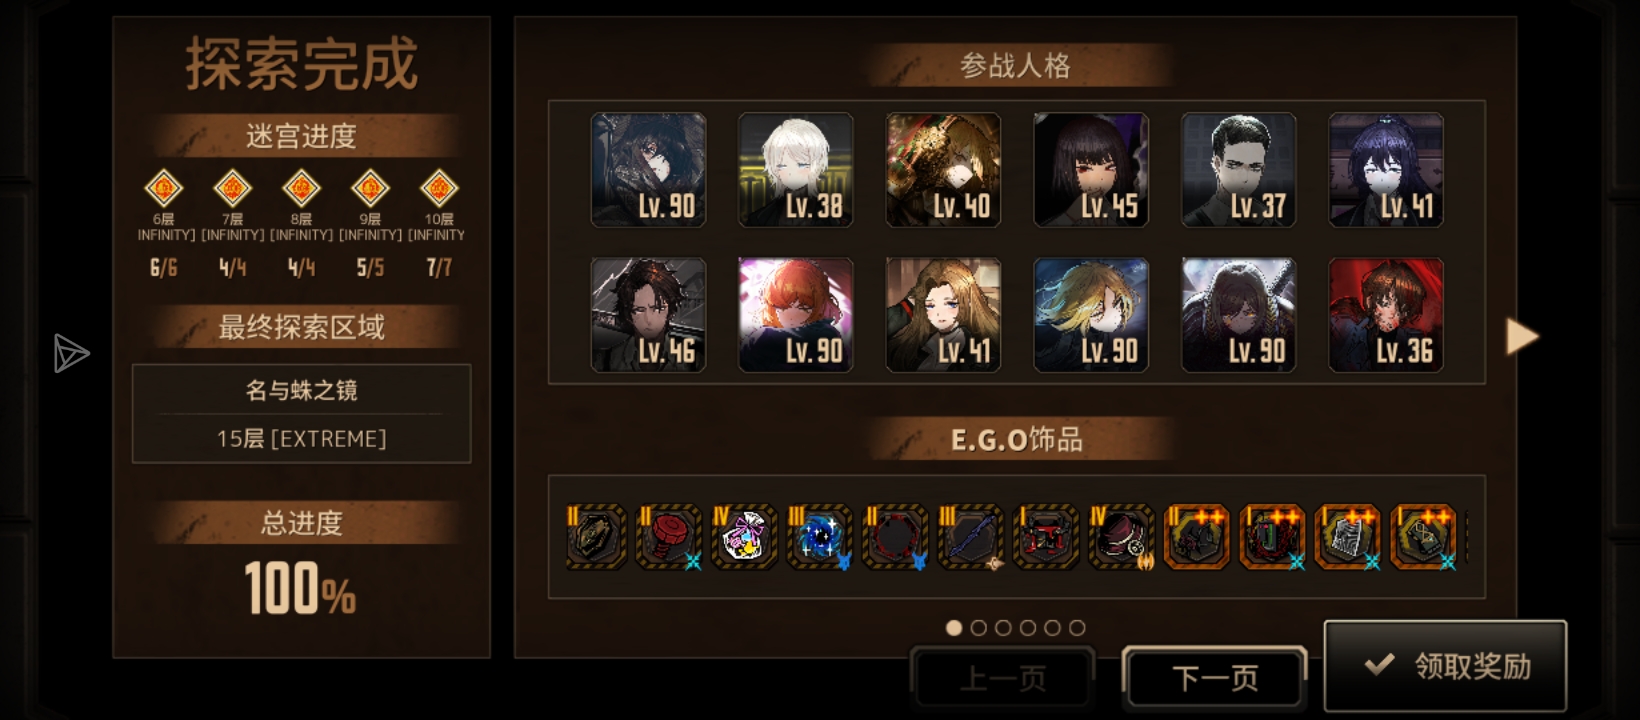Click the paper-plane send icon on the left
Viewport: 1640px width, 720px height.
(x=71, y=353)
